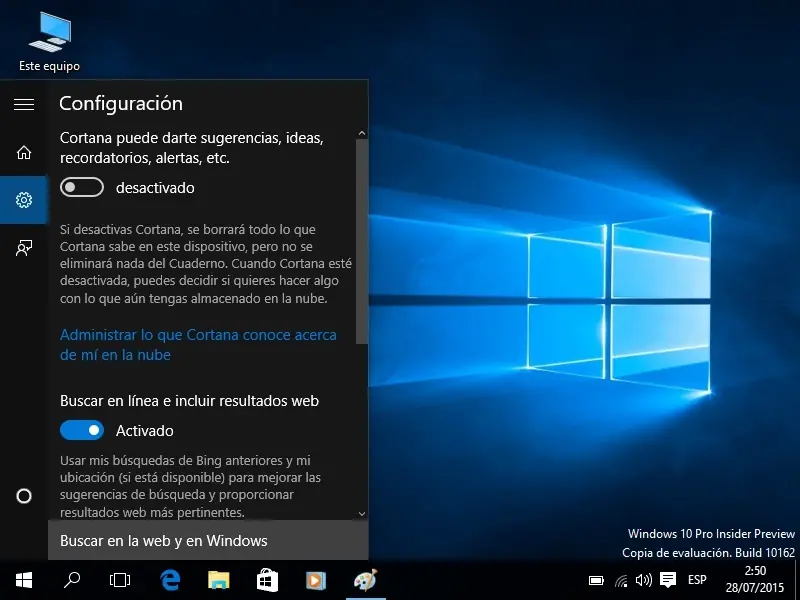Screen dimensions: 800x600
Task: Click the Cortana circle icon
Action: point(24,496)
